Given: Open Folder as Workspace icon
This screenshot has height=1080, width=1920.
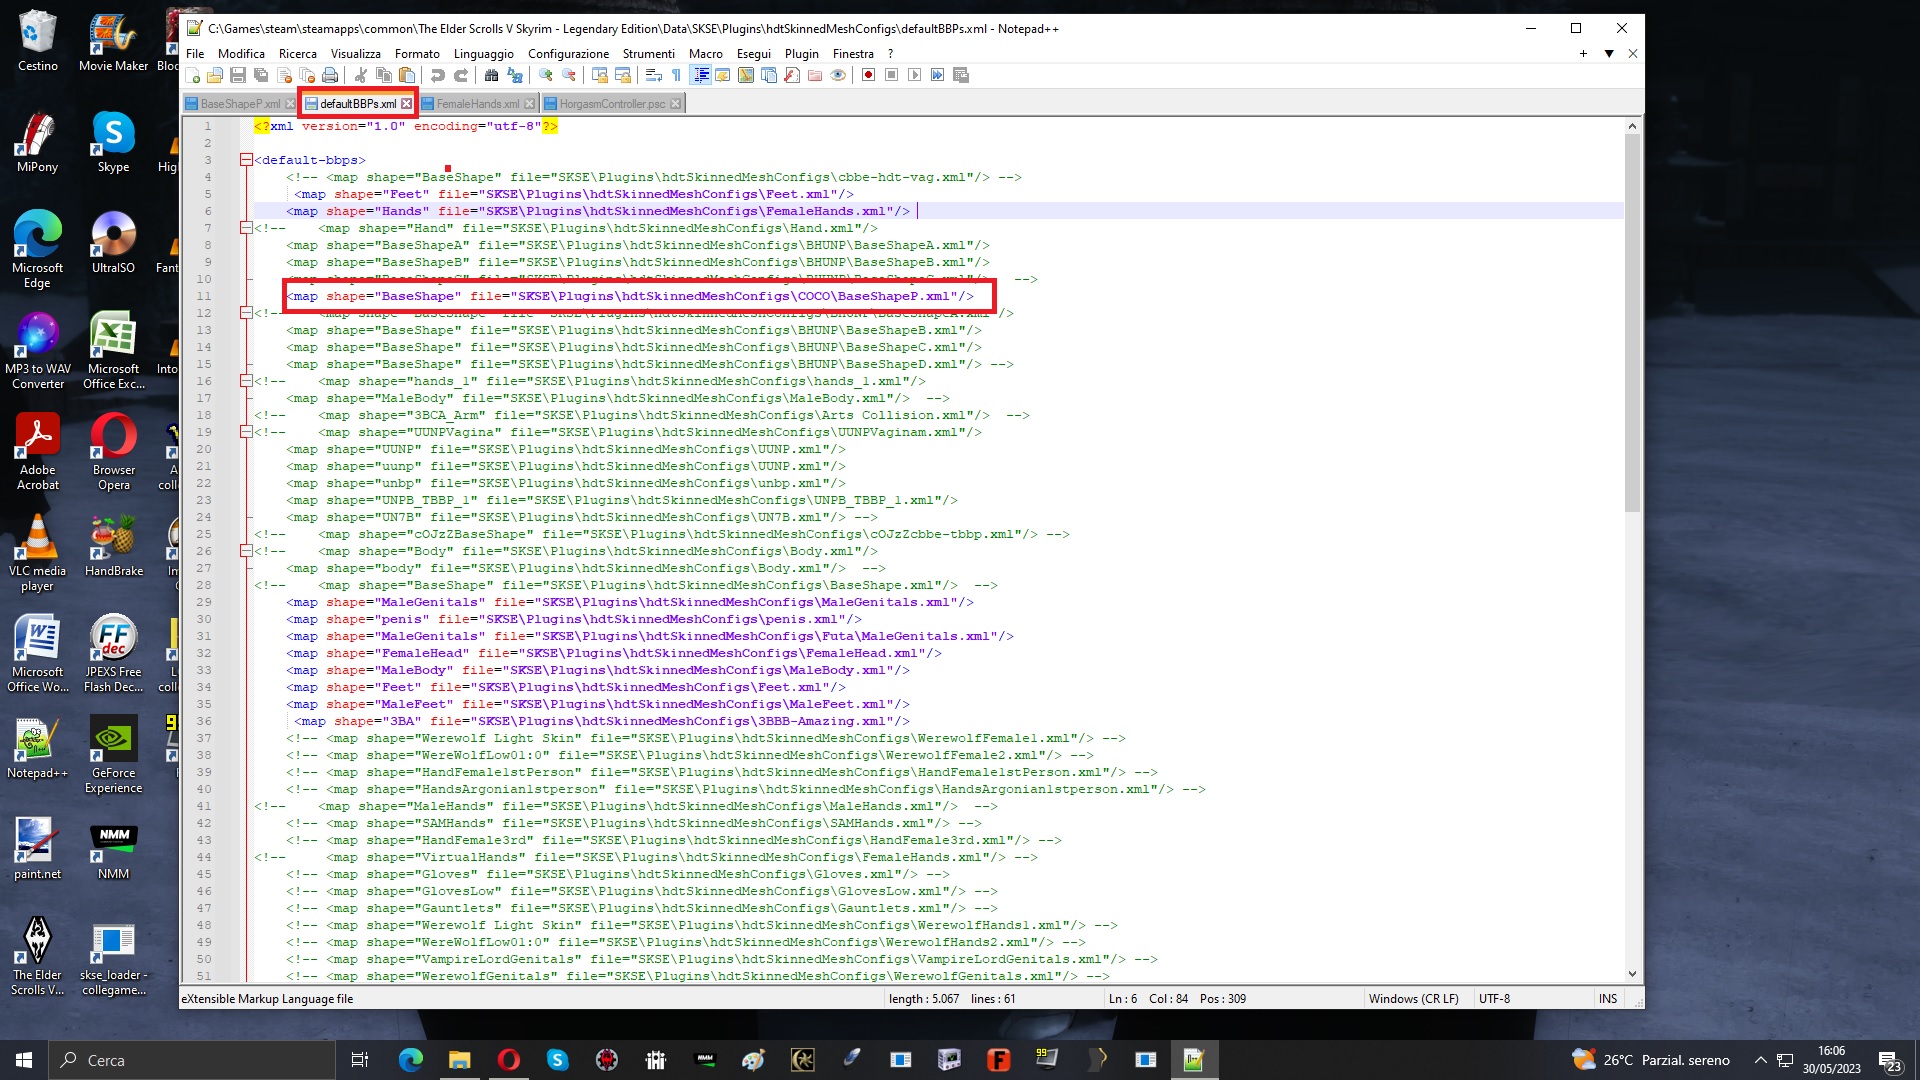Looking at the screenshot, I should point(815,75).
